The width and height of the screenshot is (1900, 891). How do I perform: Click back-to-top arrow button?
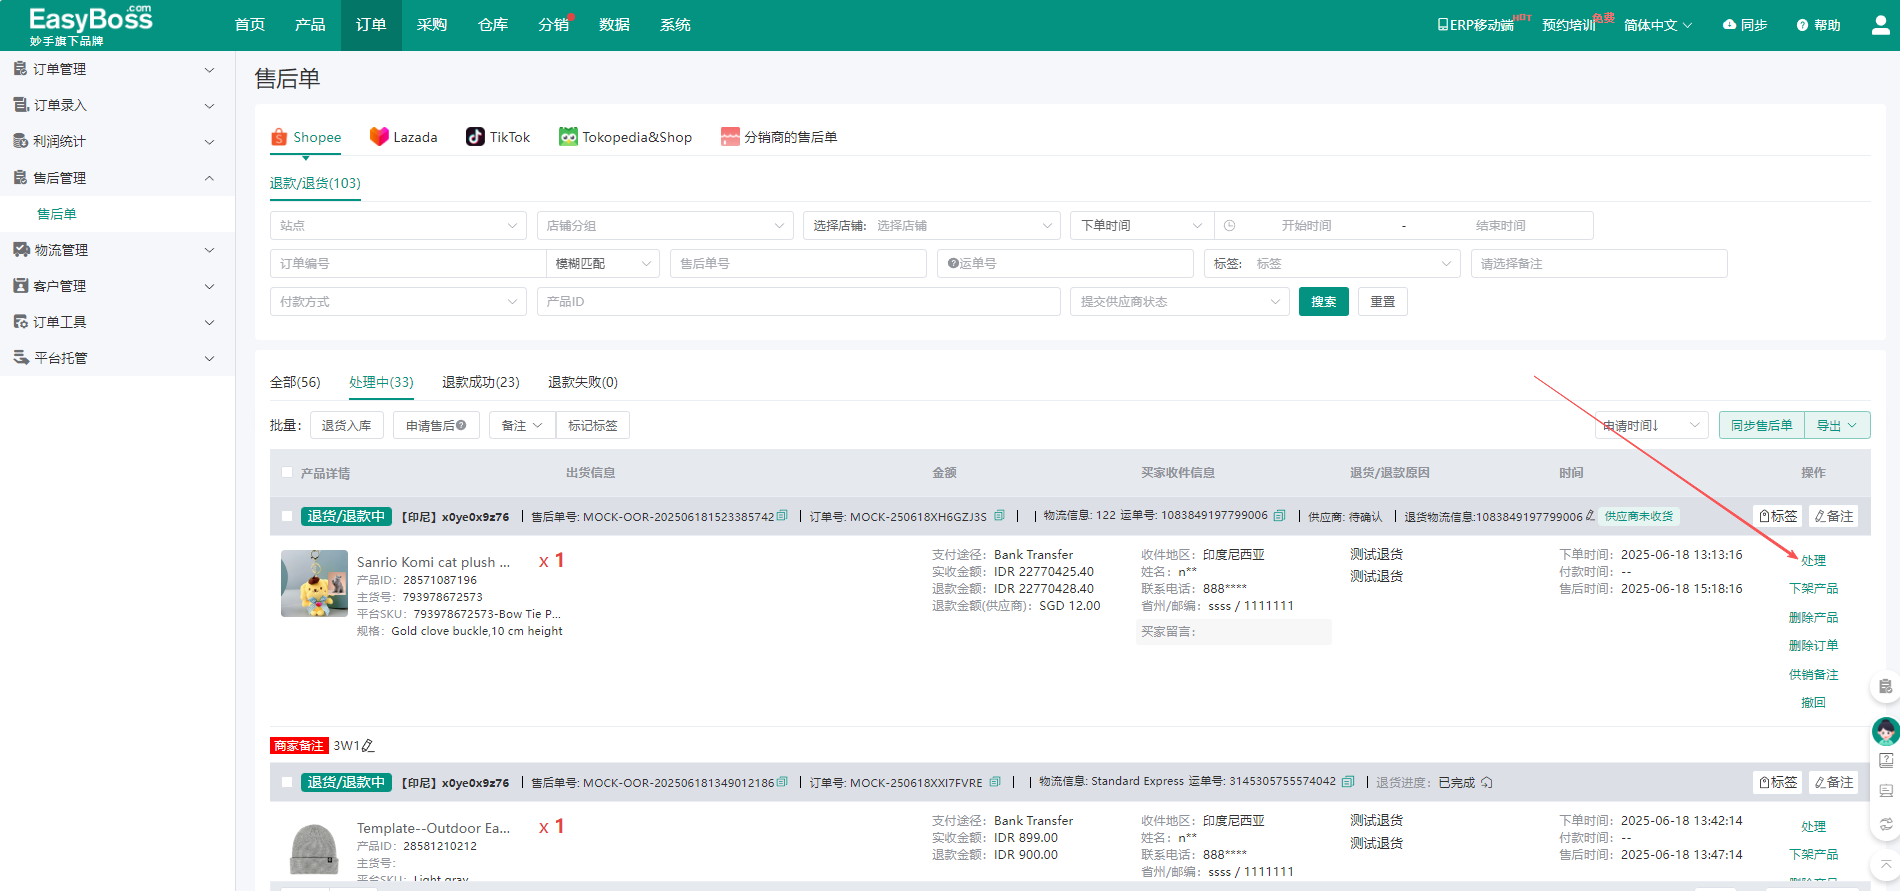coord(1886,863)
